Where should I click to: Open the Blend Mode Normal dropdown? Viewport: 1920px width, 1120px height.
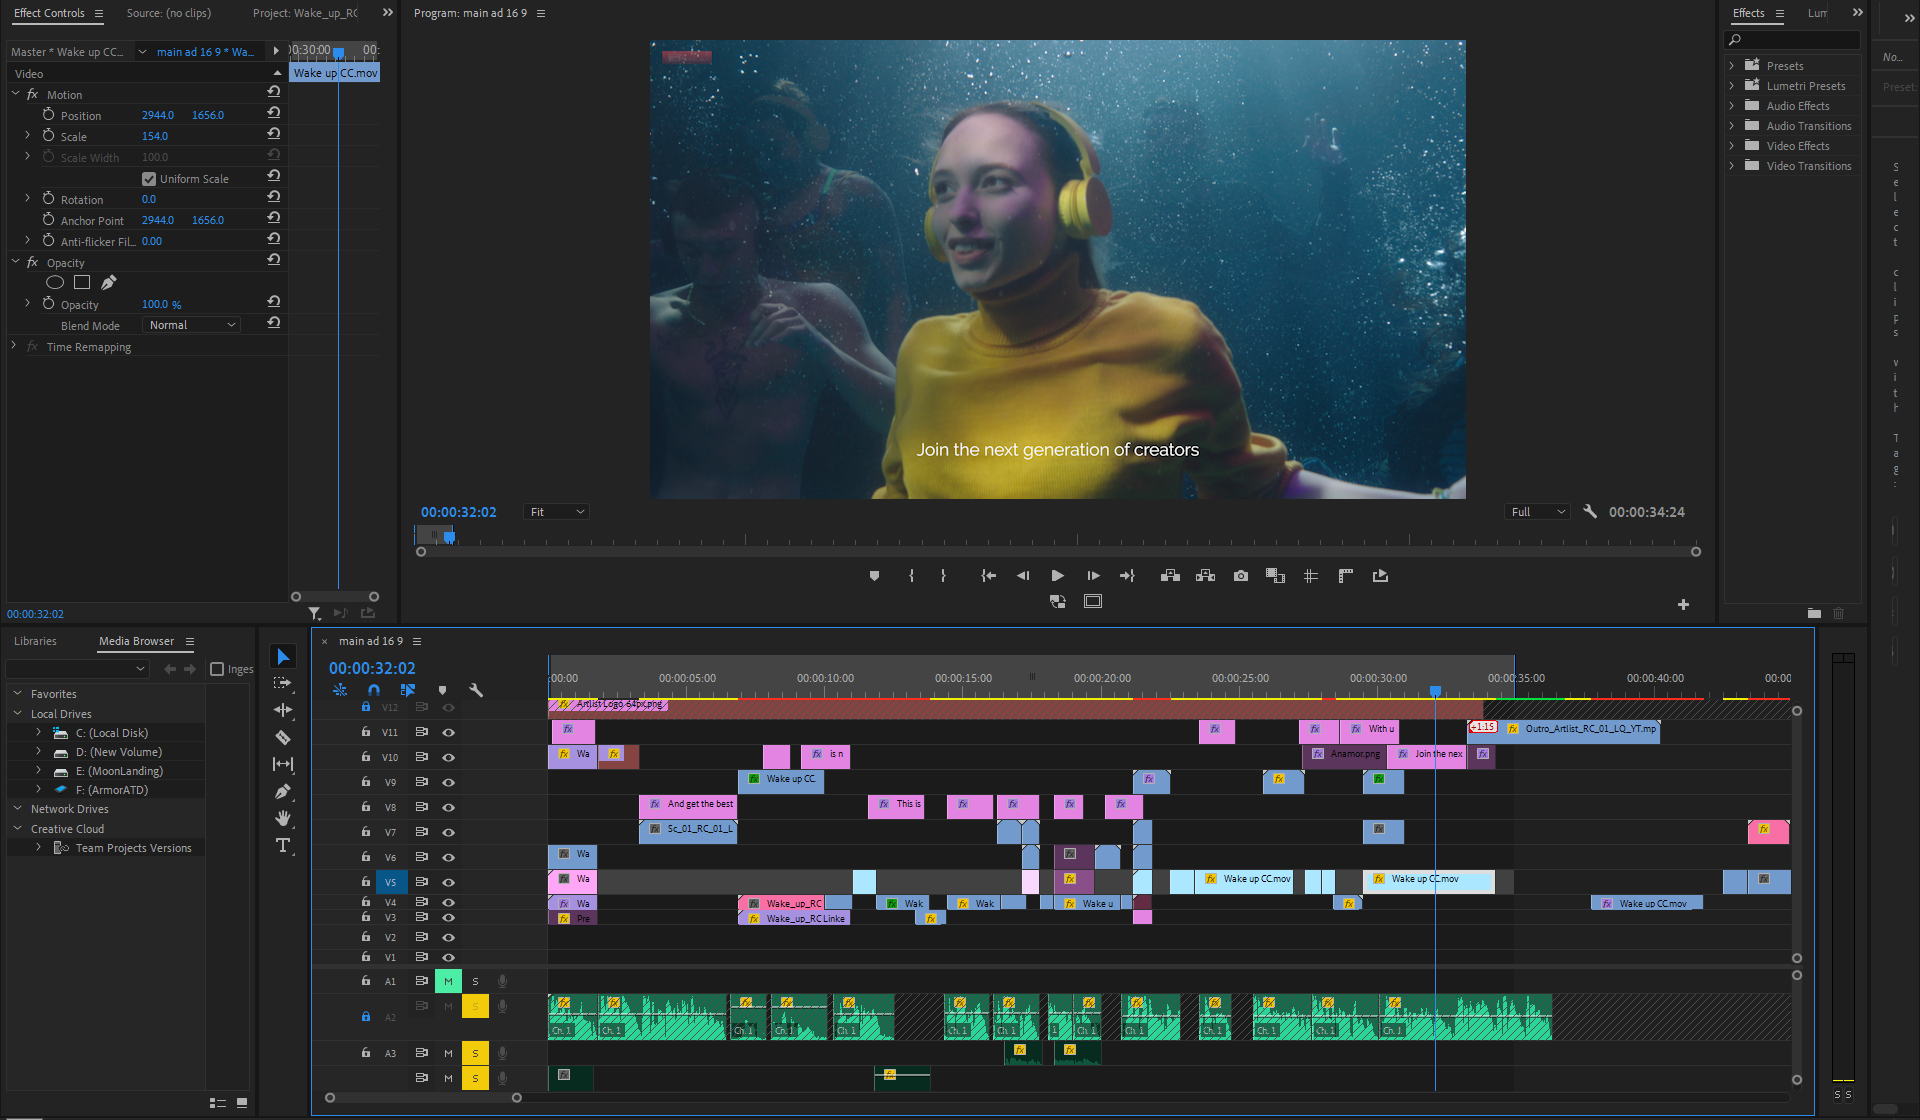click(192, 325)
